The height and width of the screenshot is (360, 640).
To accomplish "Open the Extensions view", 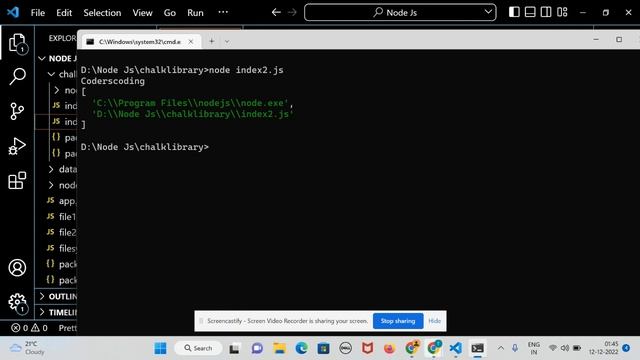I will coord(17,180).
